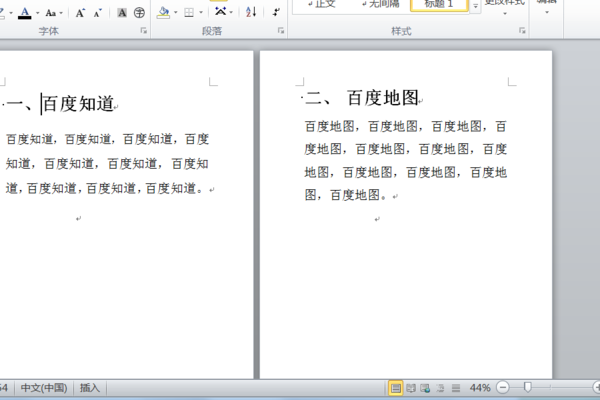
Task: Switch to Web Layout view
Action: [x=425, y=388]
